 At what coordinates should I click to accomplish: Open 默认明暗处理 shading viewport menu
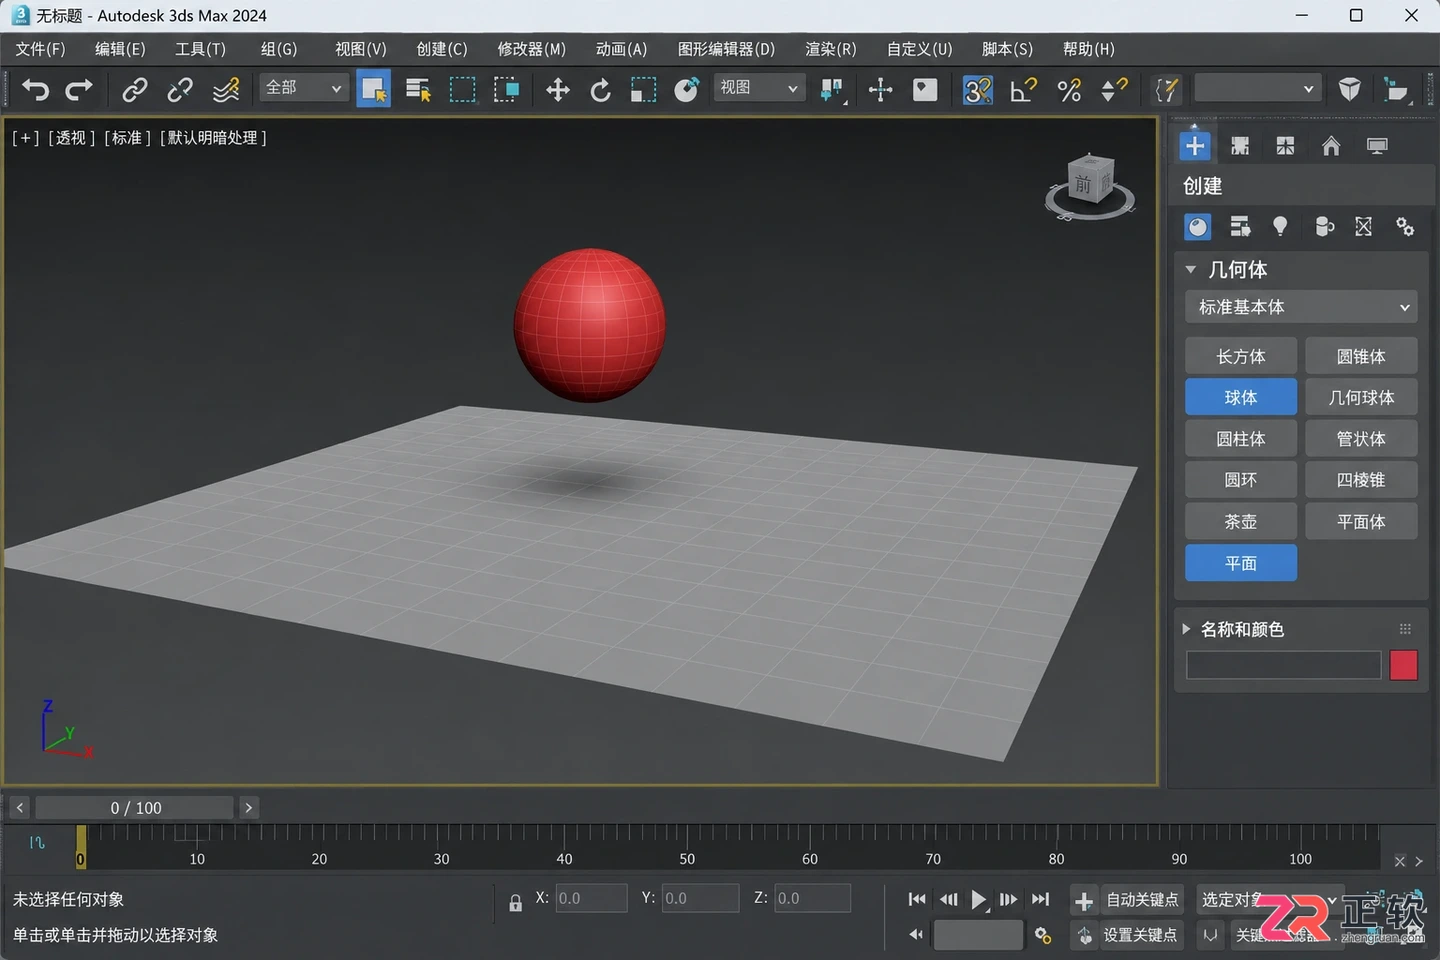click(x=213, y=138)
